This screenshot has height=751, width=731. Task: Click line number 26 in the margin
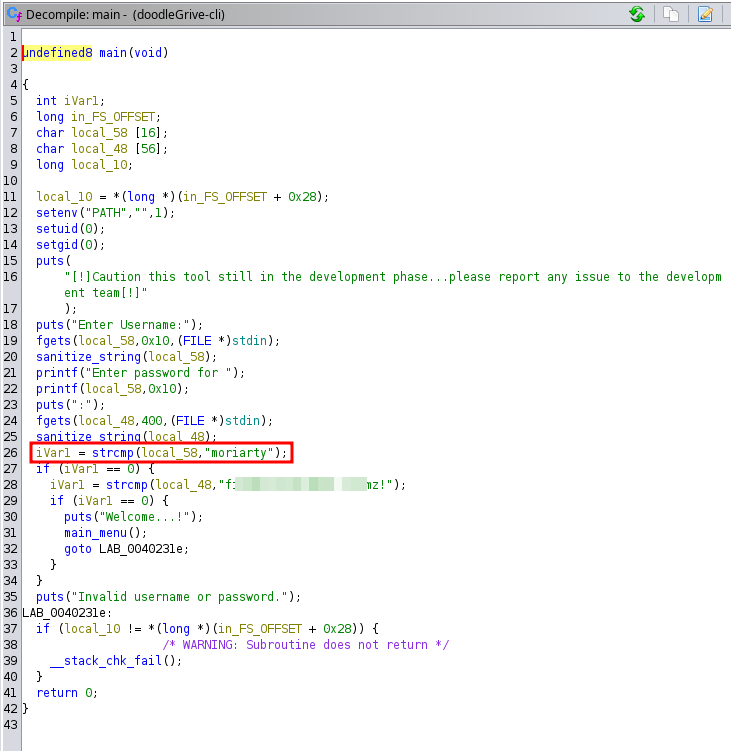tap(11, 453)
